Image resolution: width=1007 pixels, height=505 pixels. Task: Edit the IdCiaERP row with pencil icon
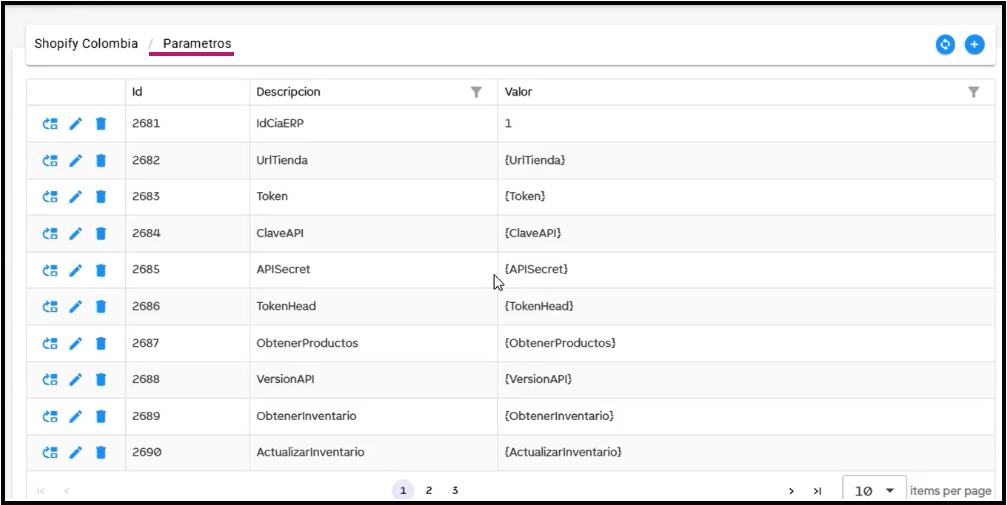pyautogui.click(x=76, y=124)
